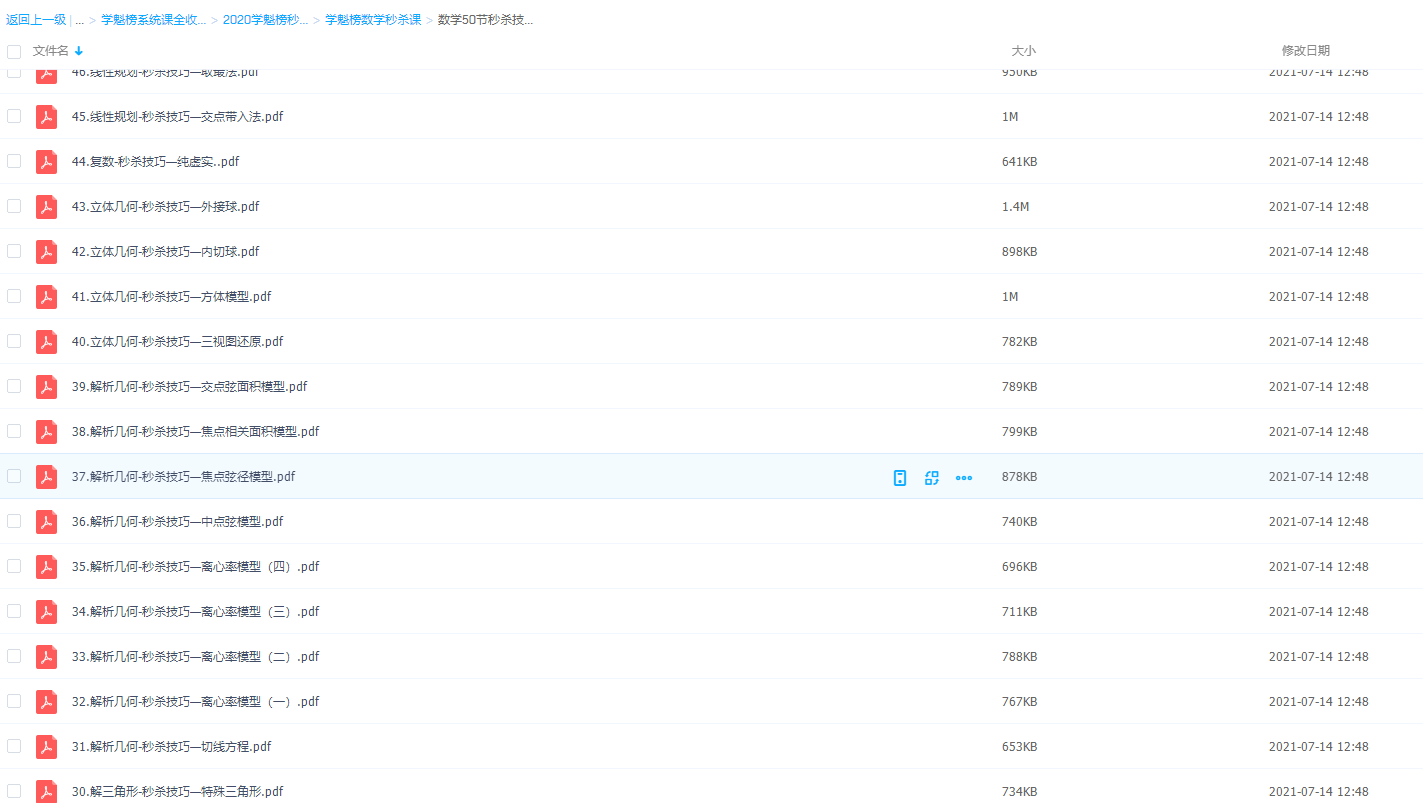Image resolution: width=1423 pixels, height=803 pixels.
Task: Click PDF icon of 40.立体几何 三视图还原 file
Action: (46, 342)
